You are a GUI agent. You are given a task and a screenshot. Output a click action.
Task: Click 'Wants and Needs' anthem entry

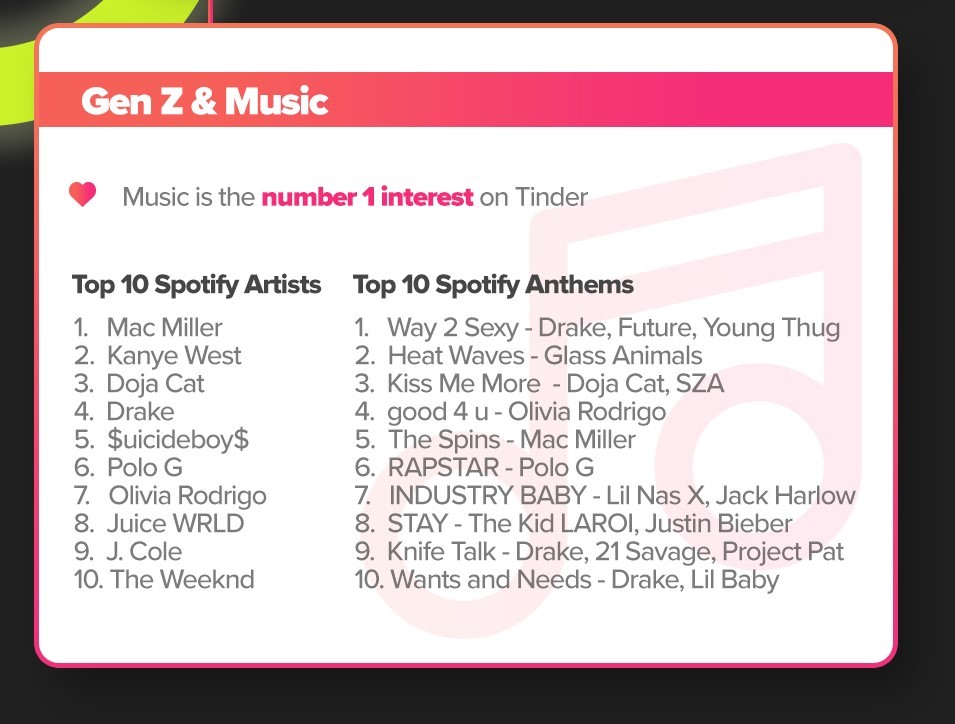(x=567, y=579)
